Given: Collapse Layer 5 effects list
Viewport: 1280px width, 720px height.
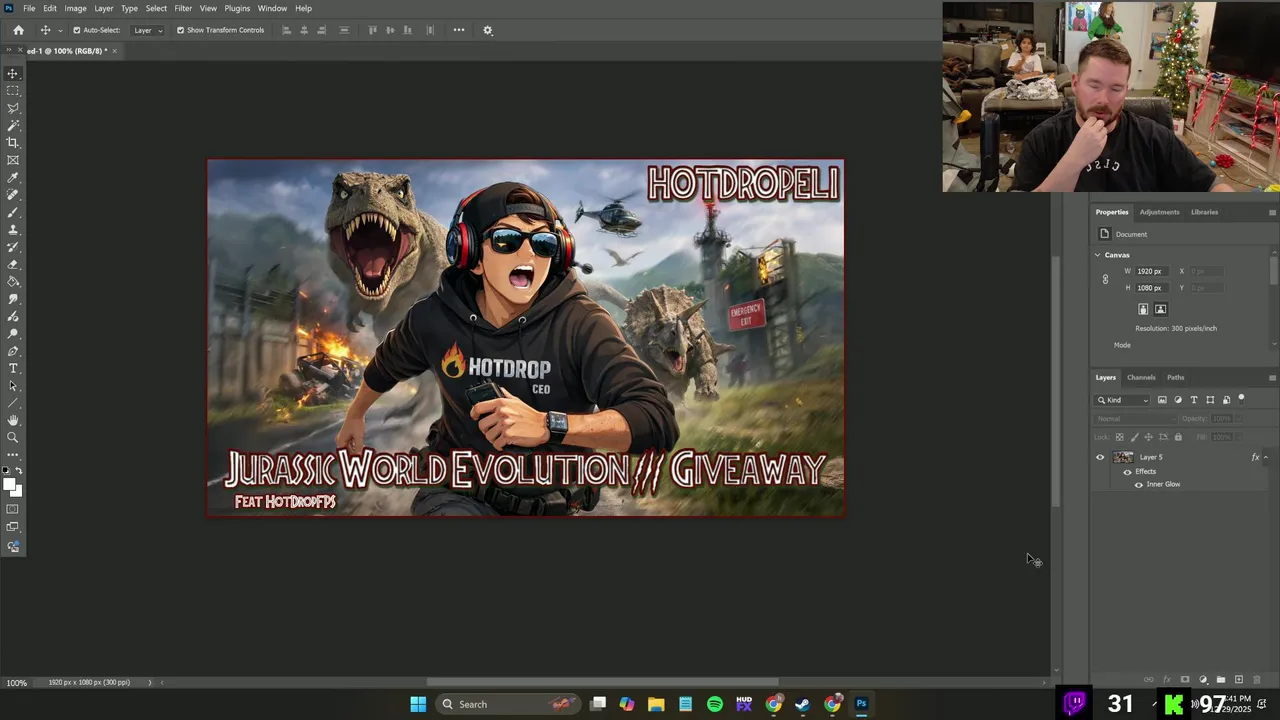Looking at the screenshot, I should (x=1265, y=457).
